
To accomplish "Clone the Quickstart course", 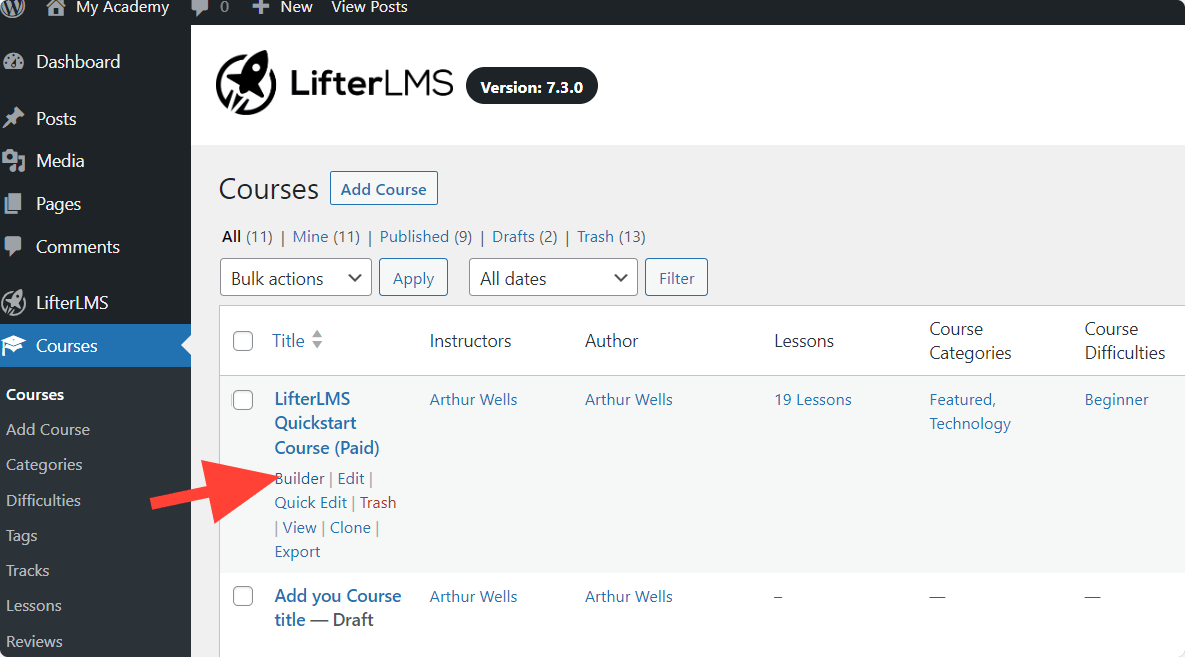I will point(350,528).
